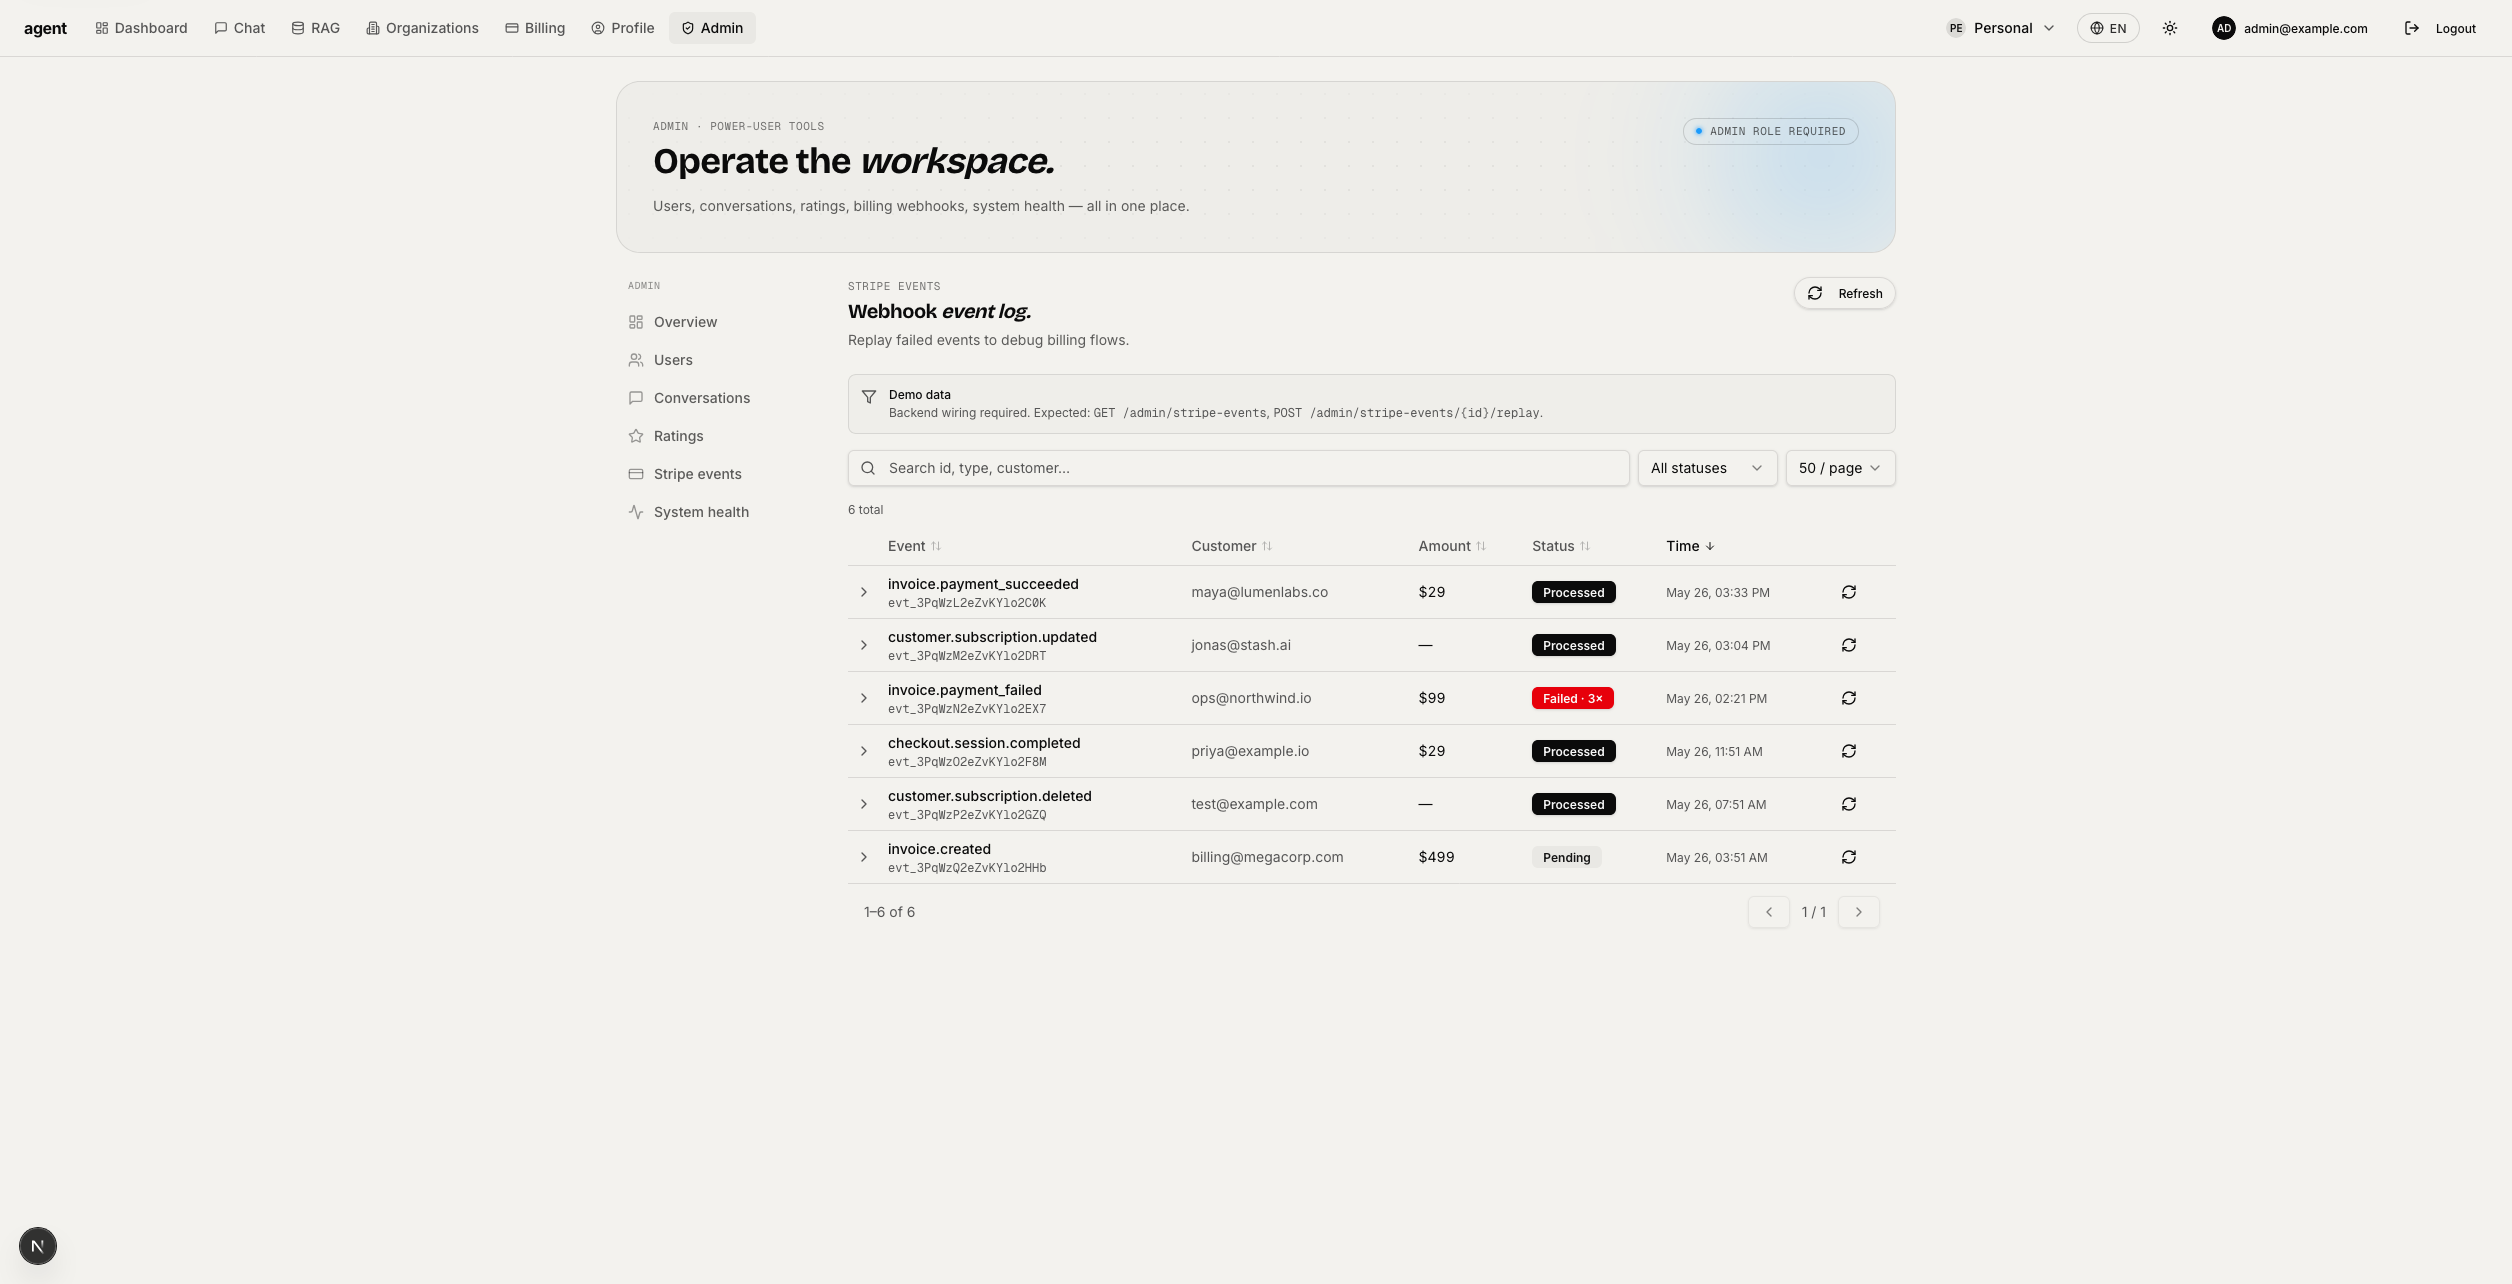Screen dimensions: 2512x1284
Task: Go to previous page of events
Action: coord(1769,912)
